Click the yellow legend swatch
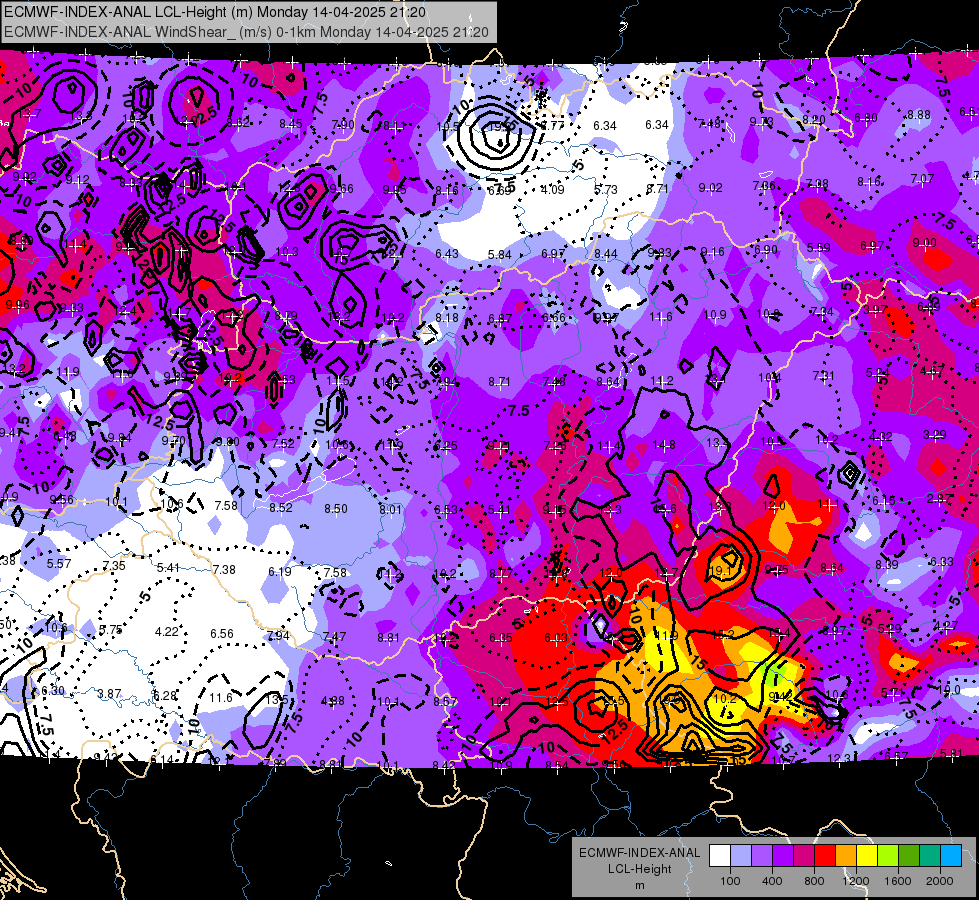The width and height of the screenshot is (979, 900). (867, 856)
